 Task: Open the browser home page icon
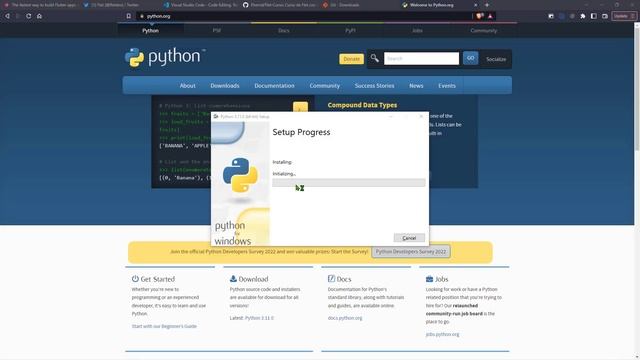(x=39, y=16)
